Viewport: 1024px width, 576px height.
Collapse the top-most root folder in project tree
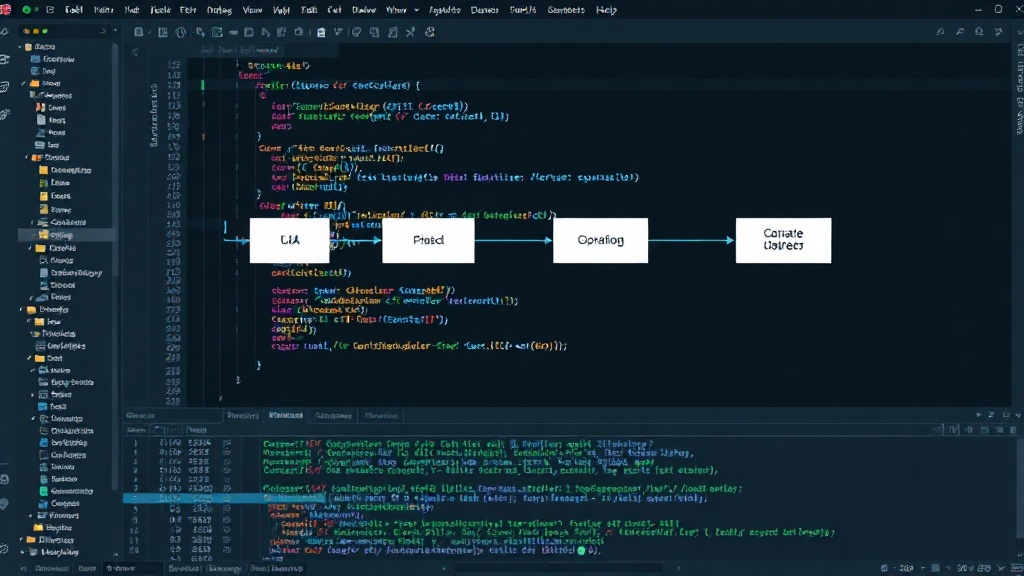coord(21,47)
